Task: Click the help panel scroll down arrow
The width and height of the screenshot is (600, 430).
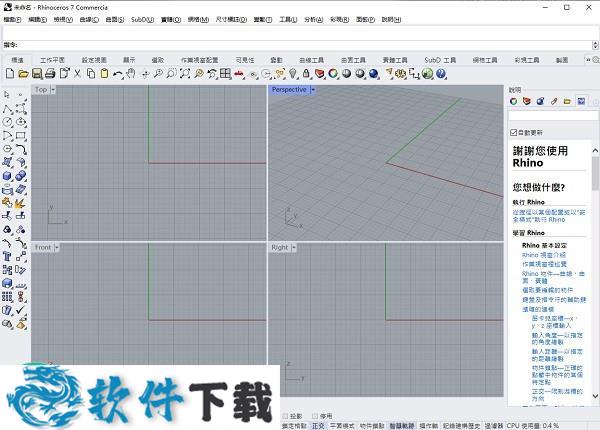Action: pos(595,396)
